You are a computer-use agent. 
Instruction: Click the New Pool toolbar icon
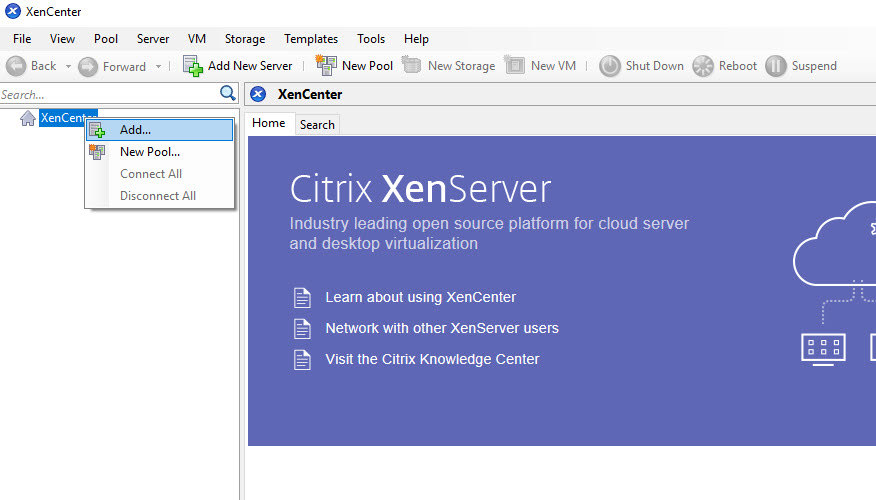coord(326,66)
